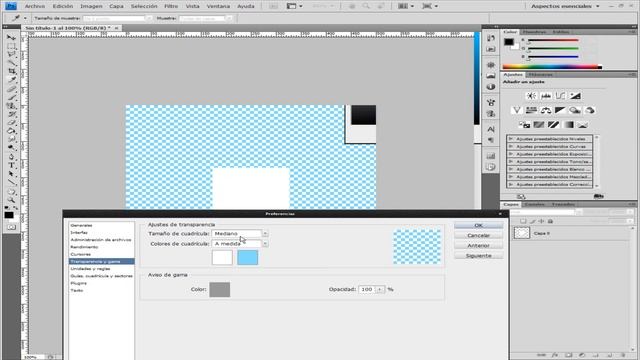Add a Curves adjustment
Image resolution: width=640 pixels, height=360 pixels.
pyautogui.click(x=560, y=96)
